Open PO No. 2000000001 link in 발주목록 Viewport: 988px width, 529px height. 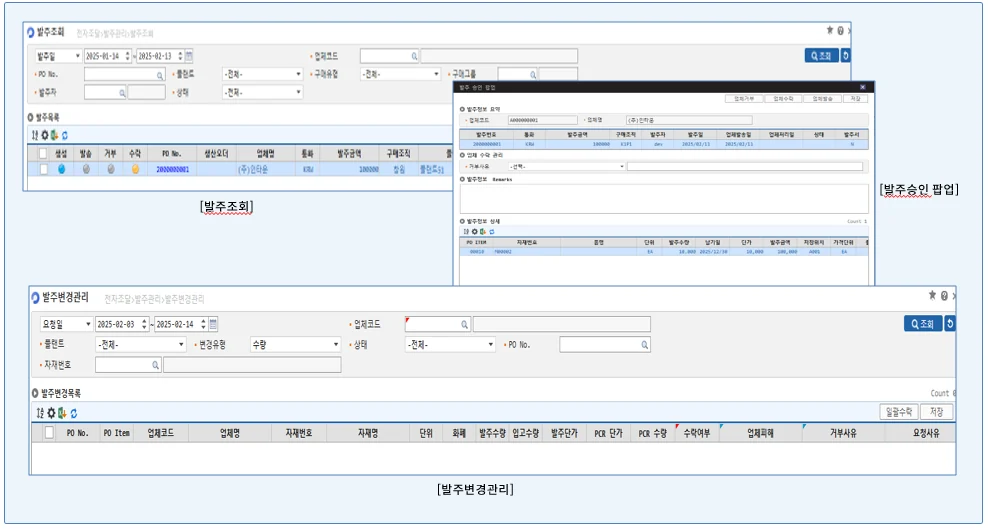coord(172,169)
